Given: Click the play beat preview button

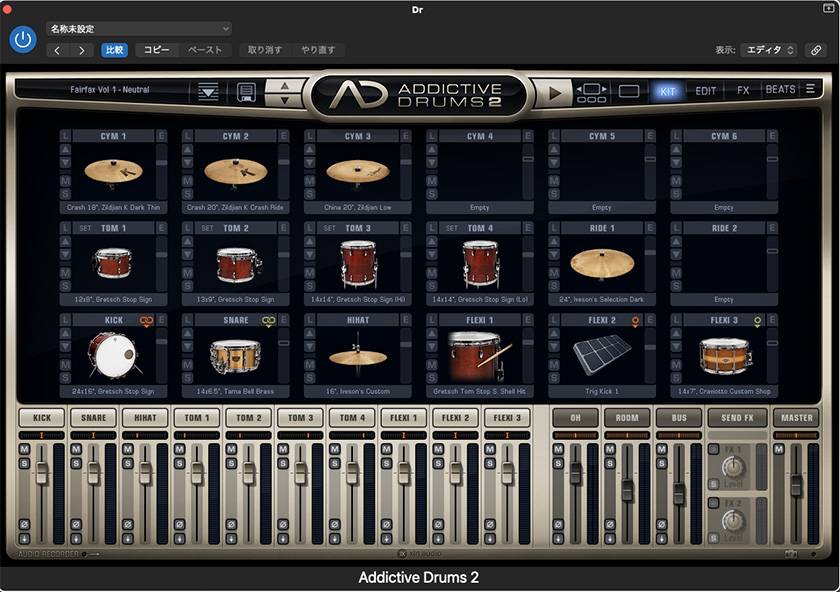Looking at the screenshot, I should point(554,93).
